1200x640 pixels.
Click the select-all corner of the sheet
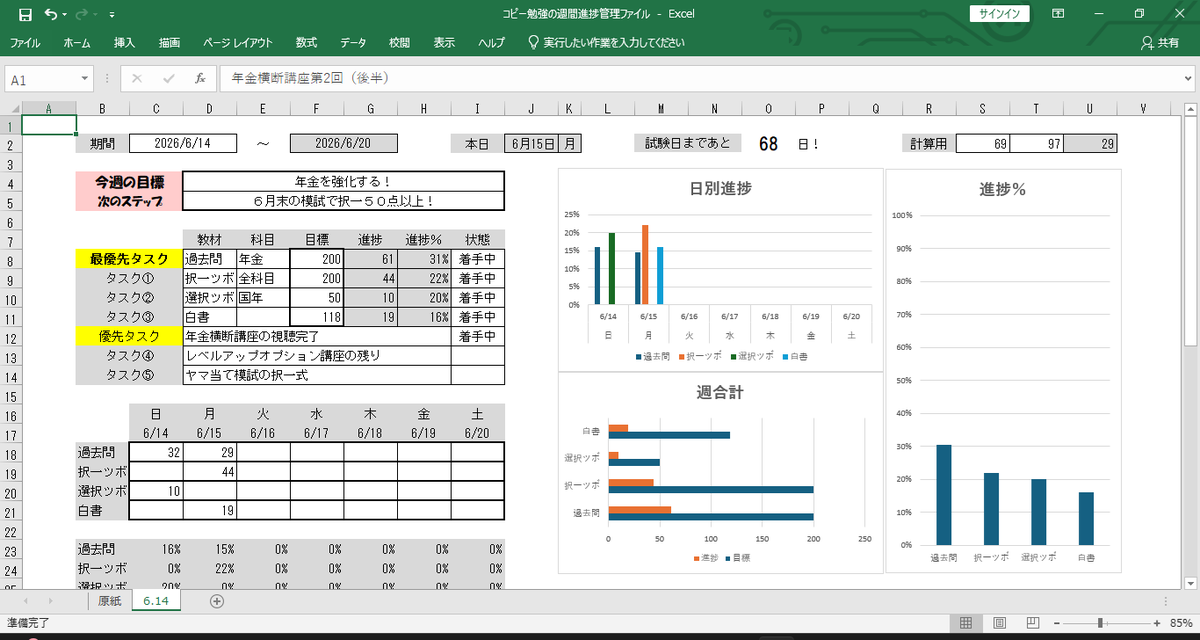tap(11, 108)
